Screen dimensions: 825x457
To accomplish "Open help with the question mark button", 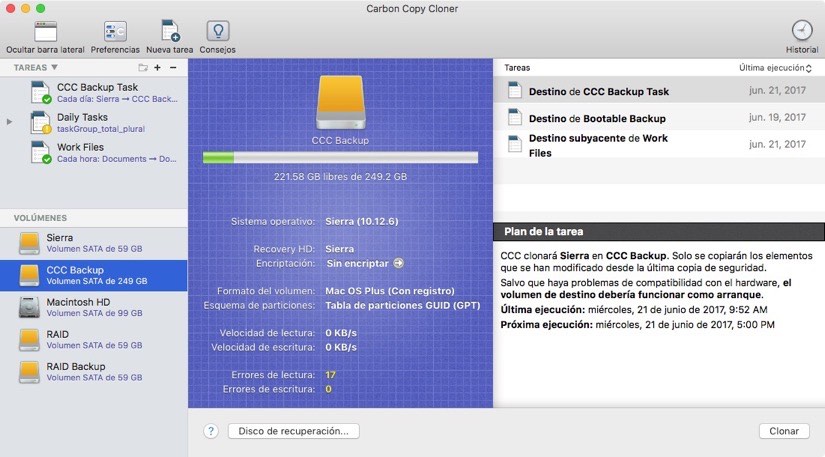I will (x=211, y=431).
